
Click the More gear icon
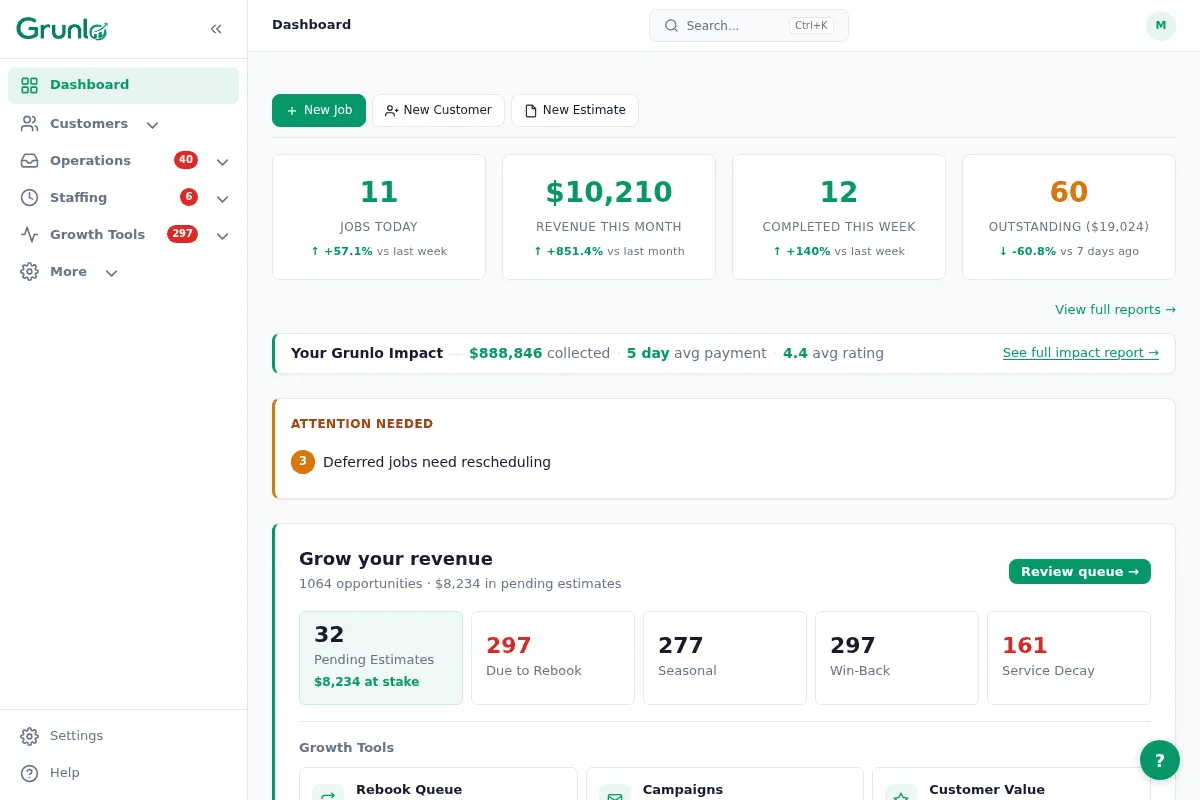[30, 272]
